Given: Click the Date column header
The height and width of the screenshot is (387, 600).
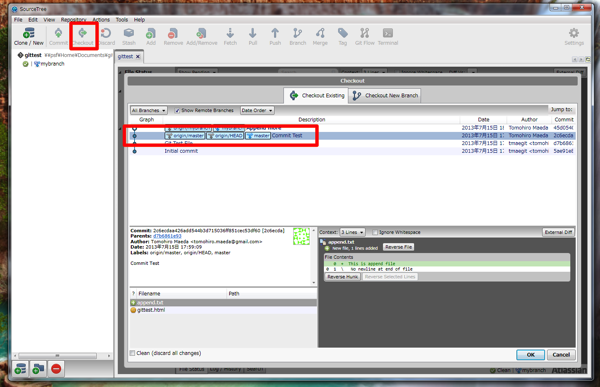Looking at the screenshot, I should click(x=483, y=119).
